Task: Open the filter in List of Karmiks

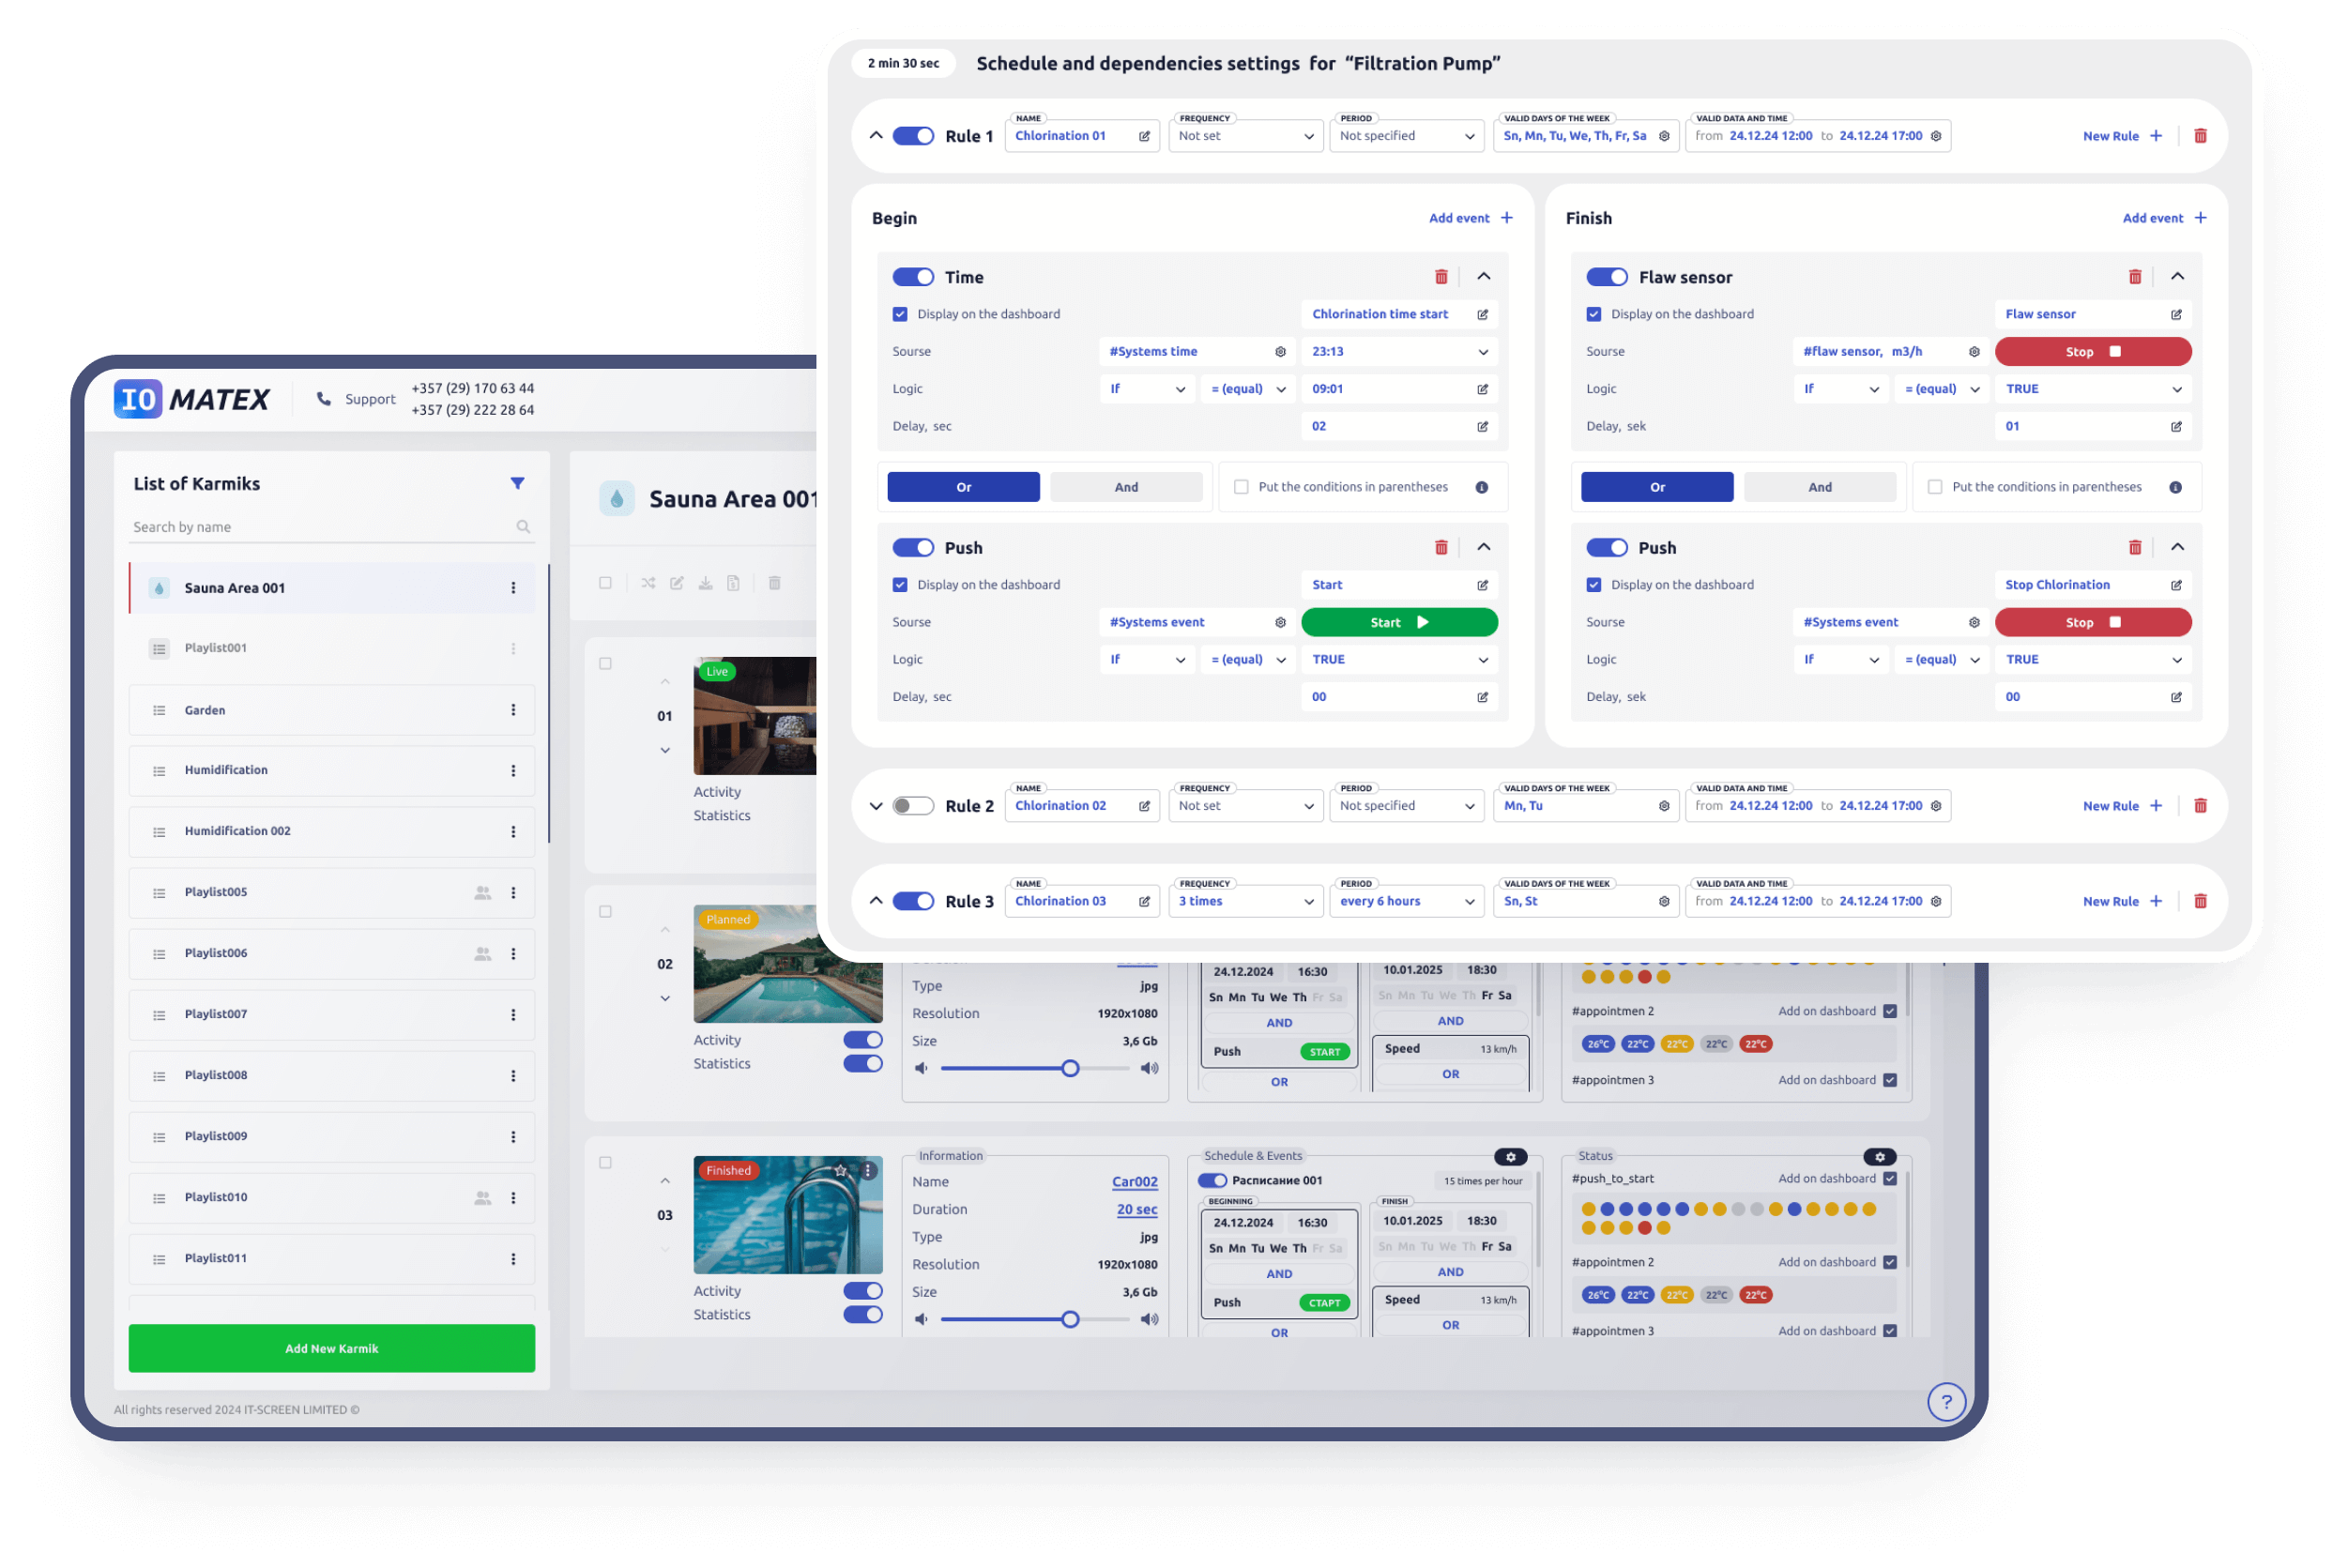Action: point(517,483)
